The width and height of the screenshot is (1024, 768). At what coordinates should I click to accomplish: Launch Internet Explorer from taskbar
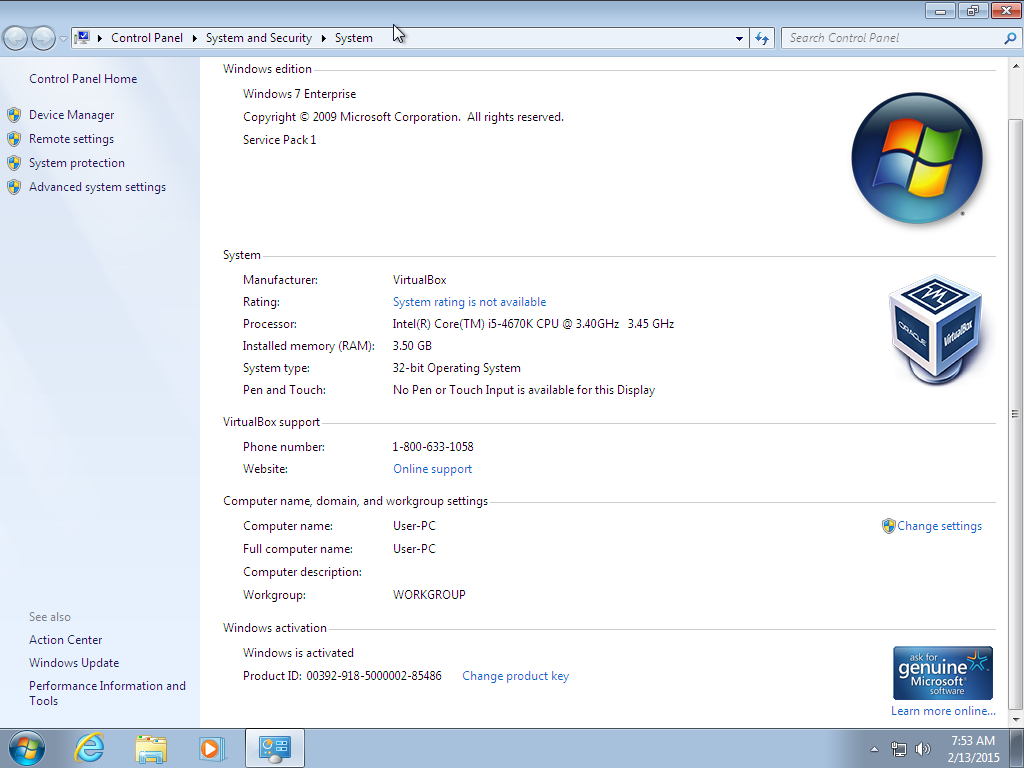[x=89, y=748]
